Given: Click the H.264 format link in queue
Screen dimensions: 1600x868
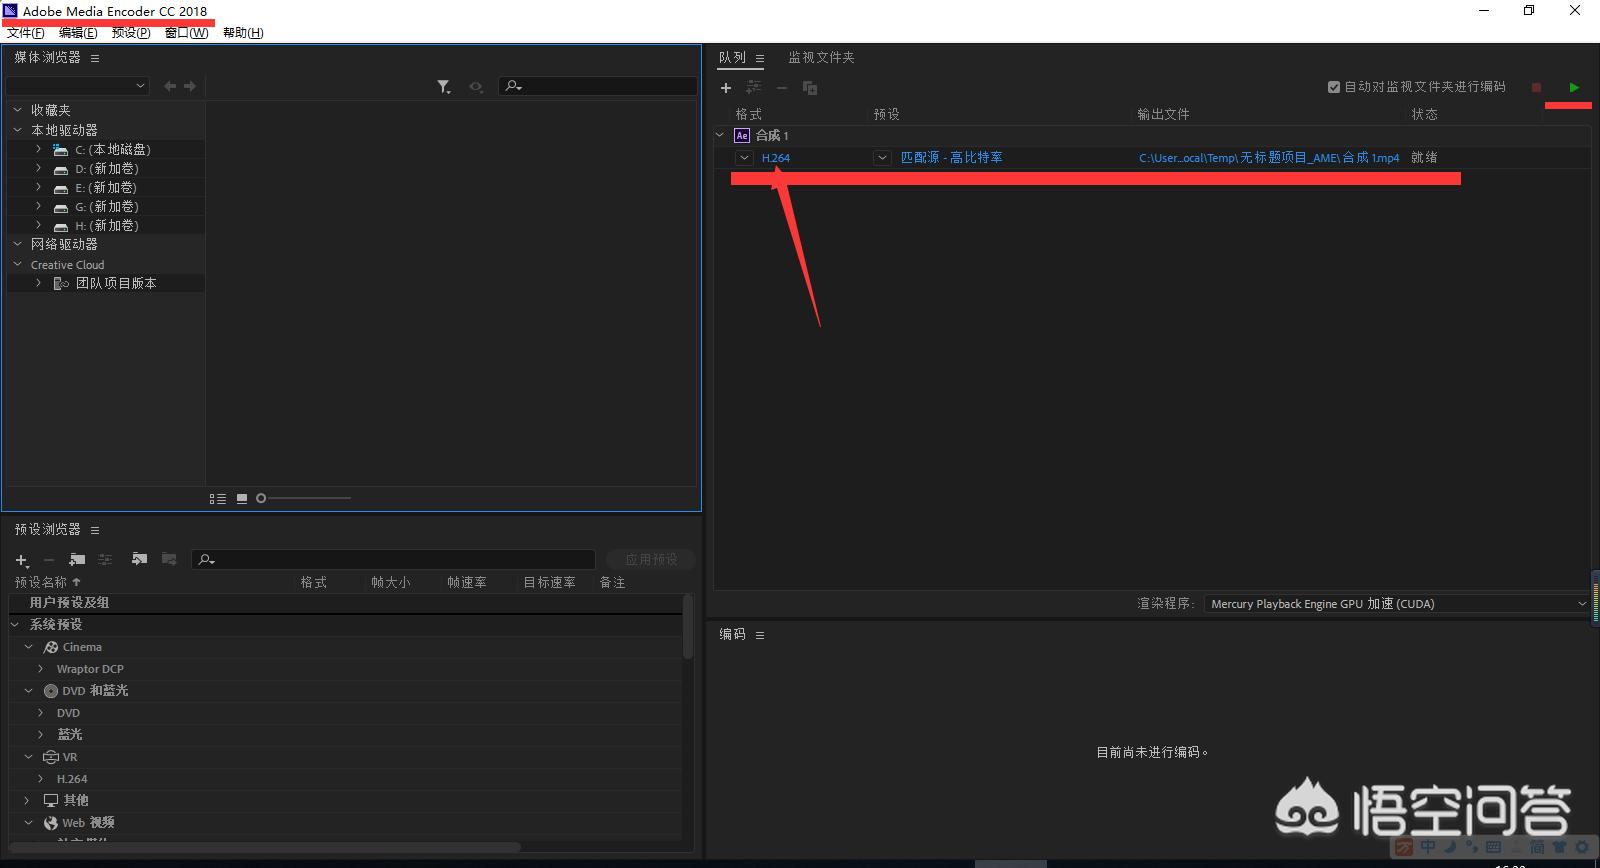Looking at the screenshot, I should tap(776, 158).
